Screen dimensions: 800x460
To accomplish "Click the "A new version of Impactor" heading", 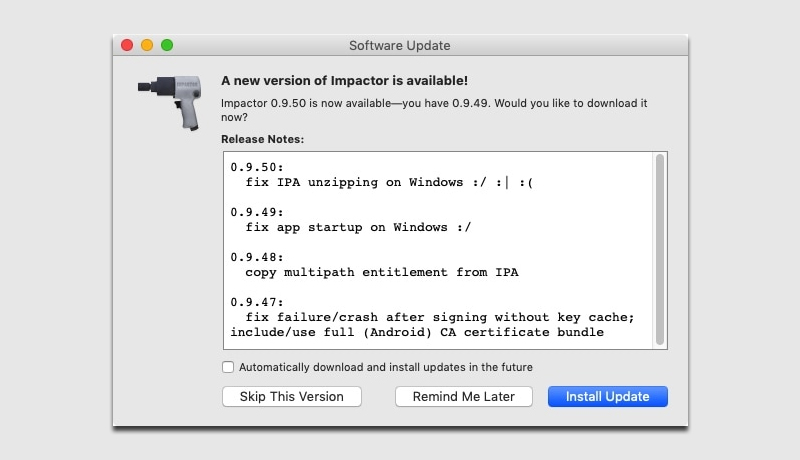I will point(344,80).
